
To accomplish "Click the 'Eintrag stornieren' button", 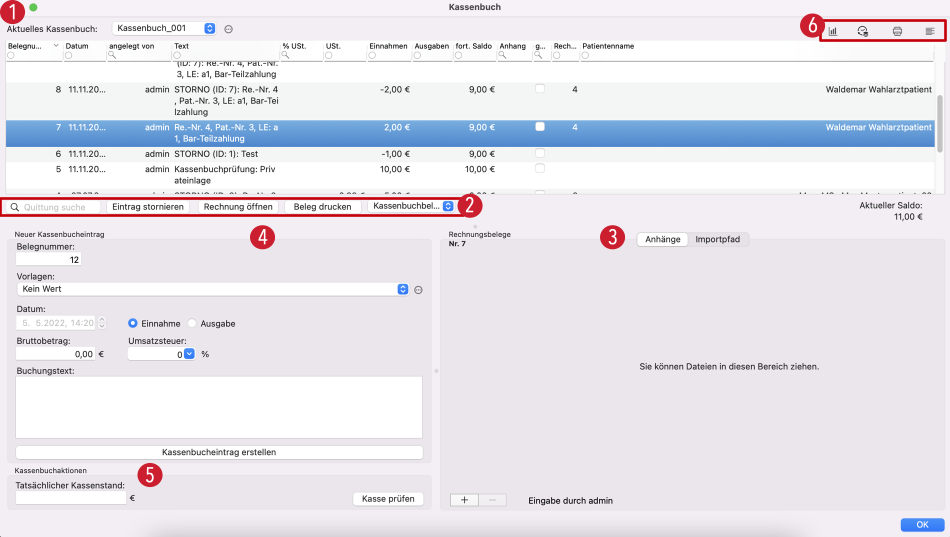I will click(x=147, y=207).
